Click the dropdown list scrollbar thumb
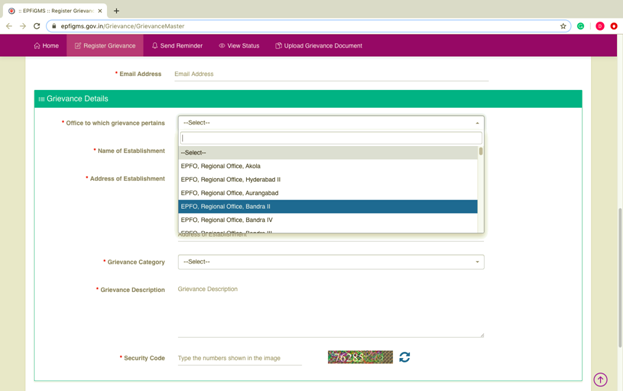Viewport: 625px width, 392px height. [481, 151]
